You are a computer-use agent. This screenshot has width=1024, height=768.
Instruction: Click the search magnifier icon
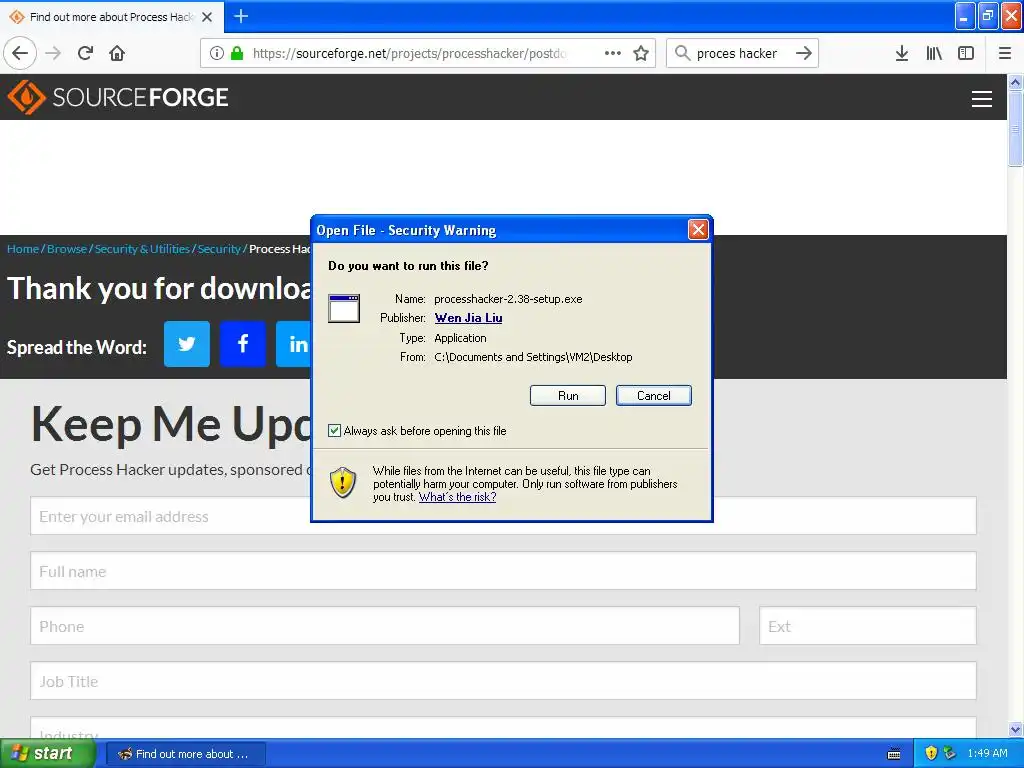682,53
